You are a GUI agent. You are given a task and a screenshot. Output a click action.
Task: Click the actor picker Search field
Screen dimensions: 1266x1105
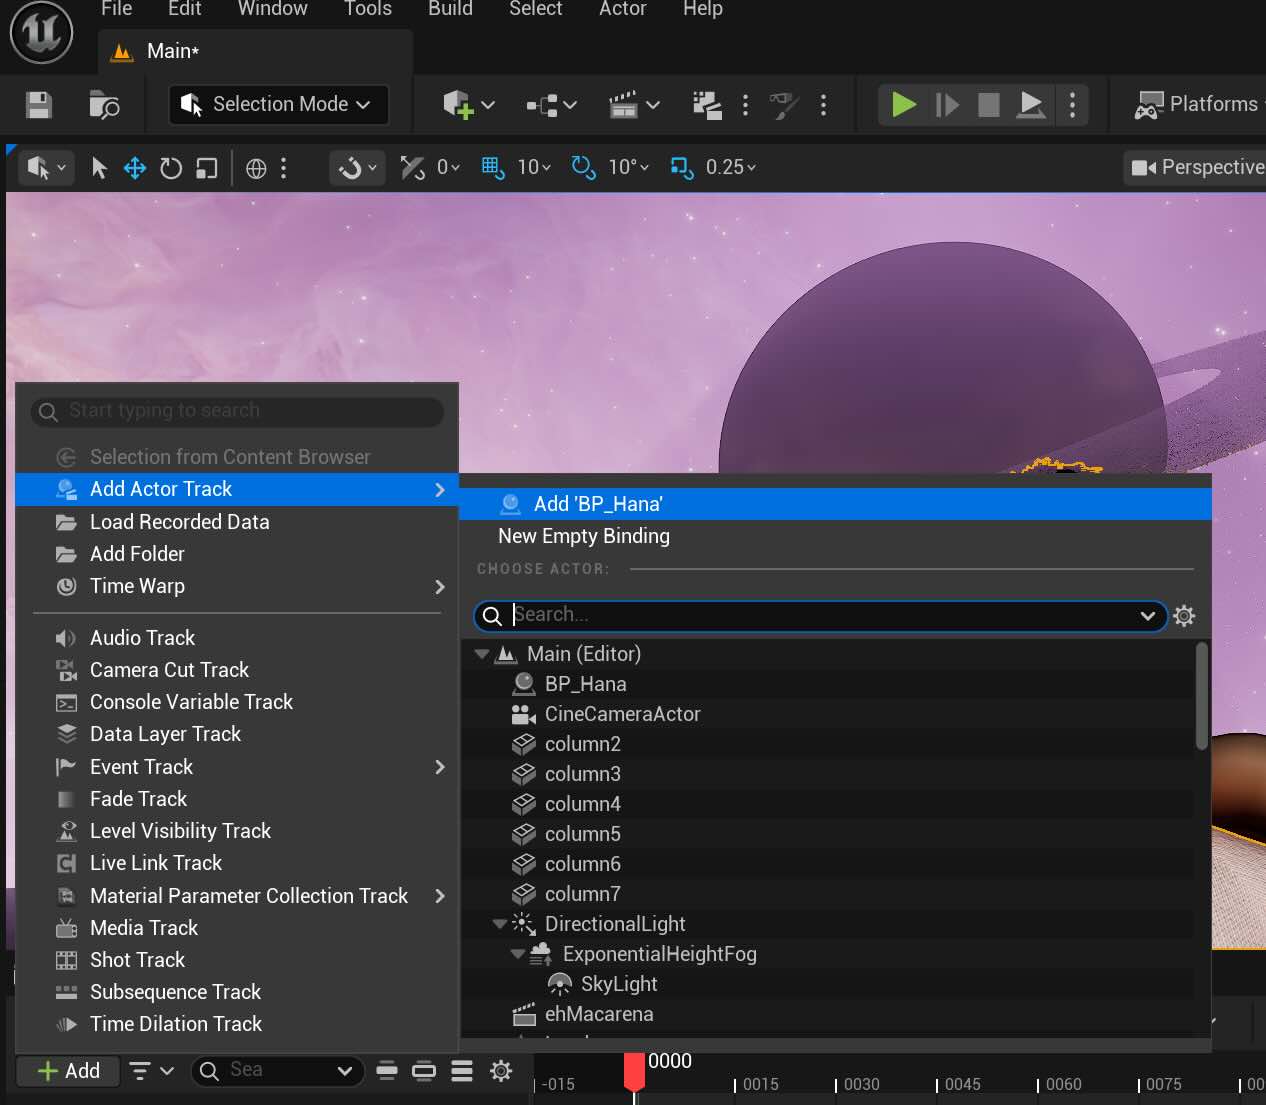818,615
